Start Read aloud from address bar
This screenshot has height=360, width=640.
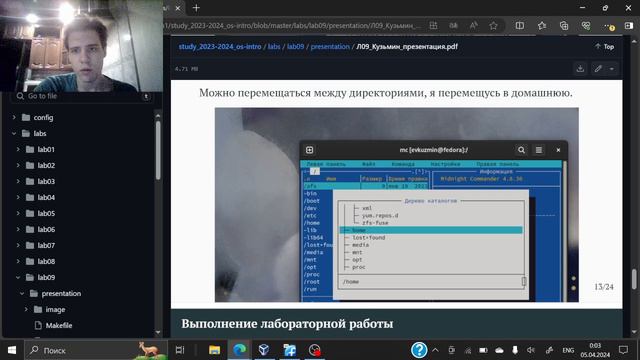[x=473, y=25]
